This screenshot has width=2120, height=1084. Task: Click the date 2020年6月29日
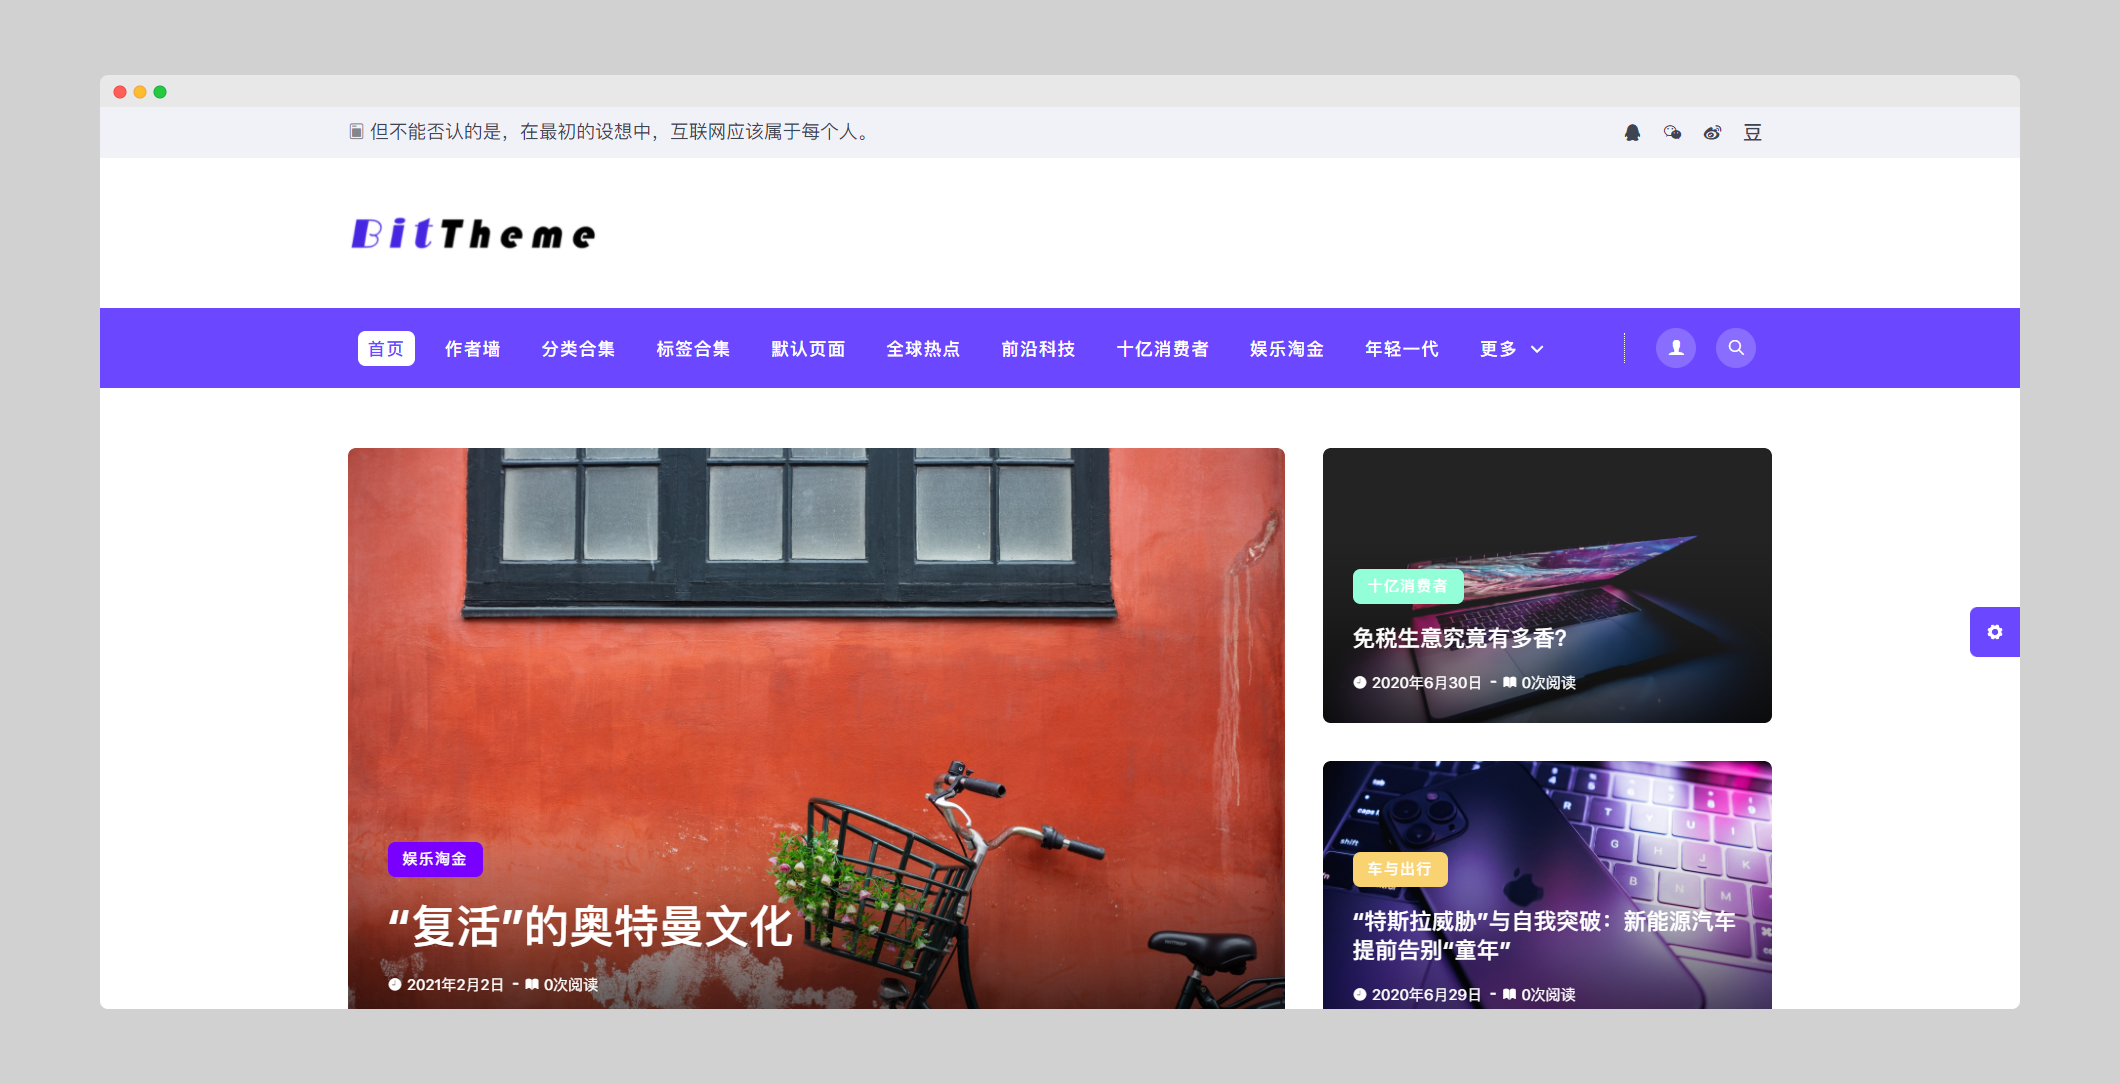pos(1426,995)
